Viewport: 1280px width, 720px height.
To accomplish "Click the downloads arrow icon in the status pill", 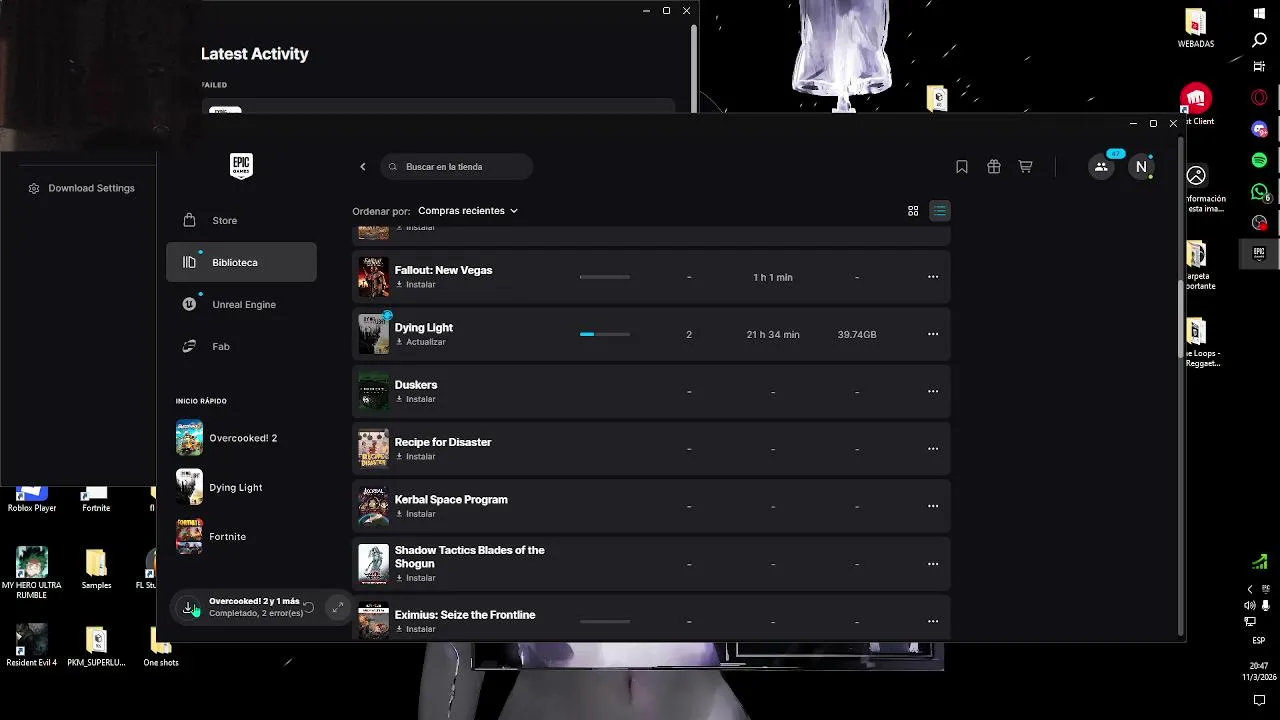I will 189,607.
